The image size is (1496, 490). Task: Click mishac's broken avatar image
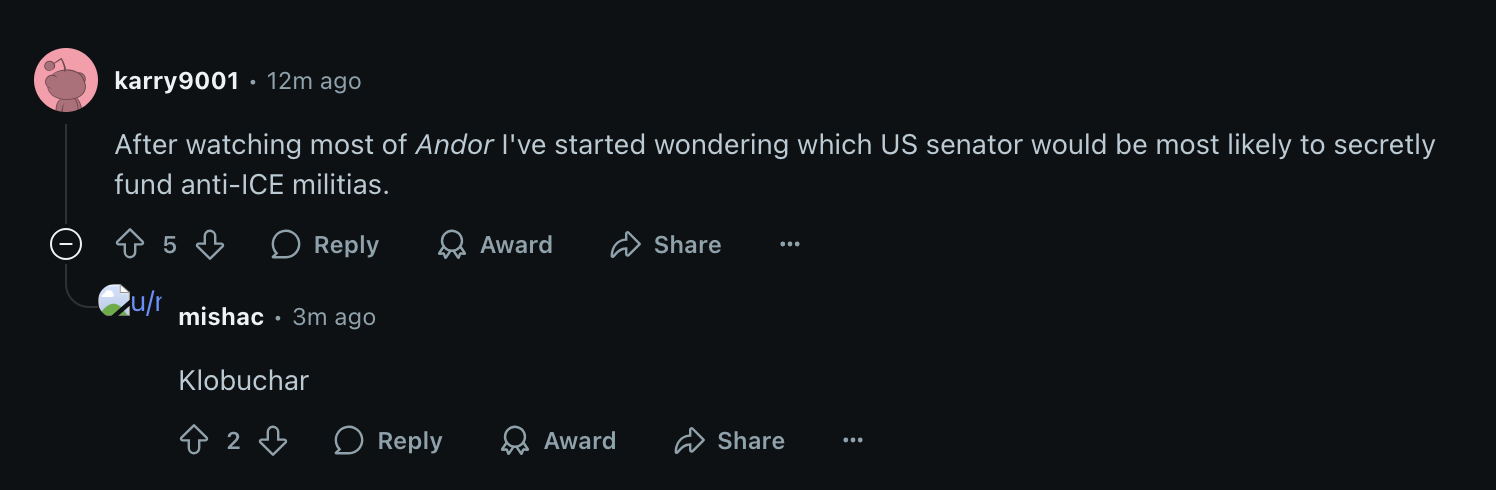(x=114, y=300)
